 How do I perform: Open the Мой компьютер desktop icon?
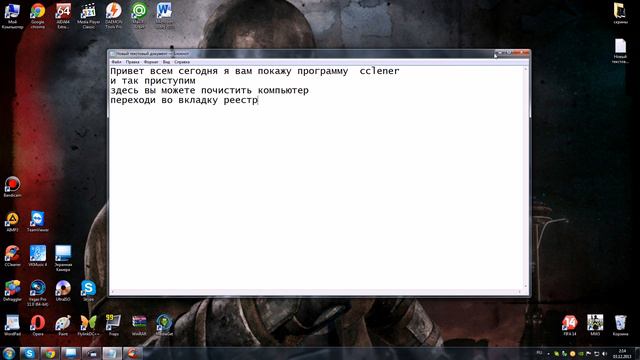12,16
